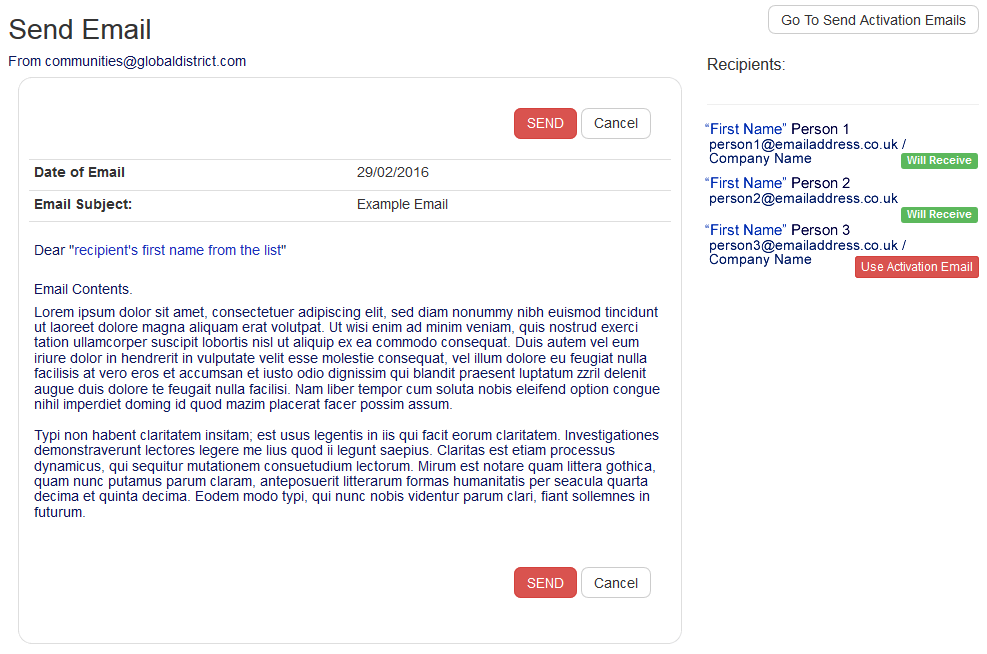Screen dimensions: 987x654
Task: Click the Lorem ipsum body paragraph
Action: tap(347, 358)
